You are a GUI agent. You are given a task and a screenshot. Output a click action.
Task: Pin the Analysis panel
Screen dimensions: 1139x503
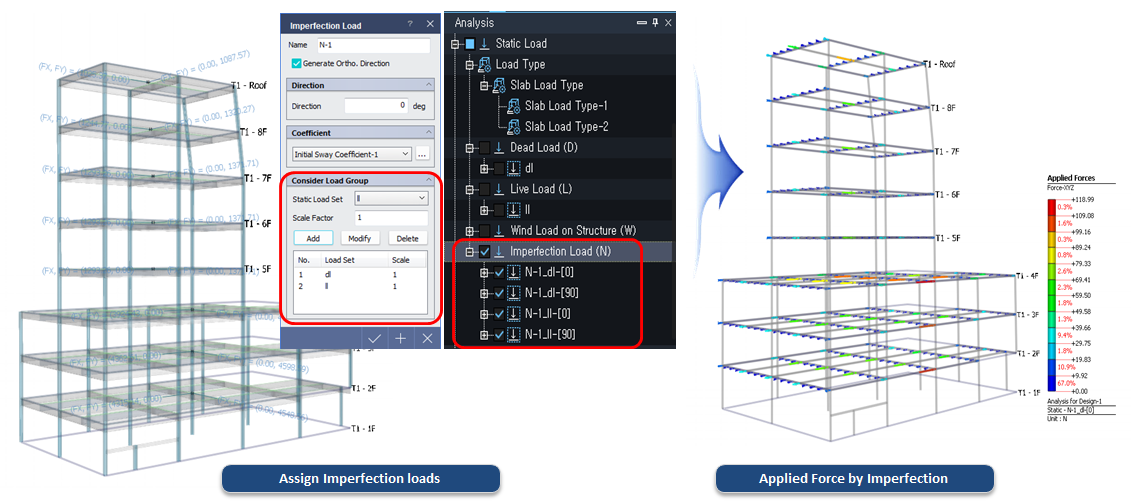(x=655, y=22)
